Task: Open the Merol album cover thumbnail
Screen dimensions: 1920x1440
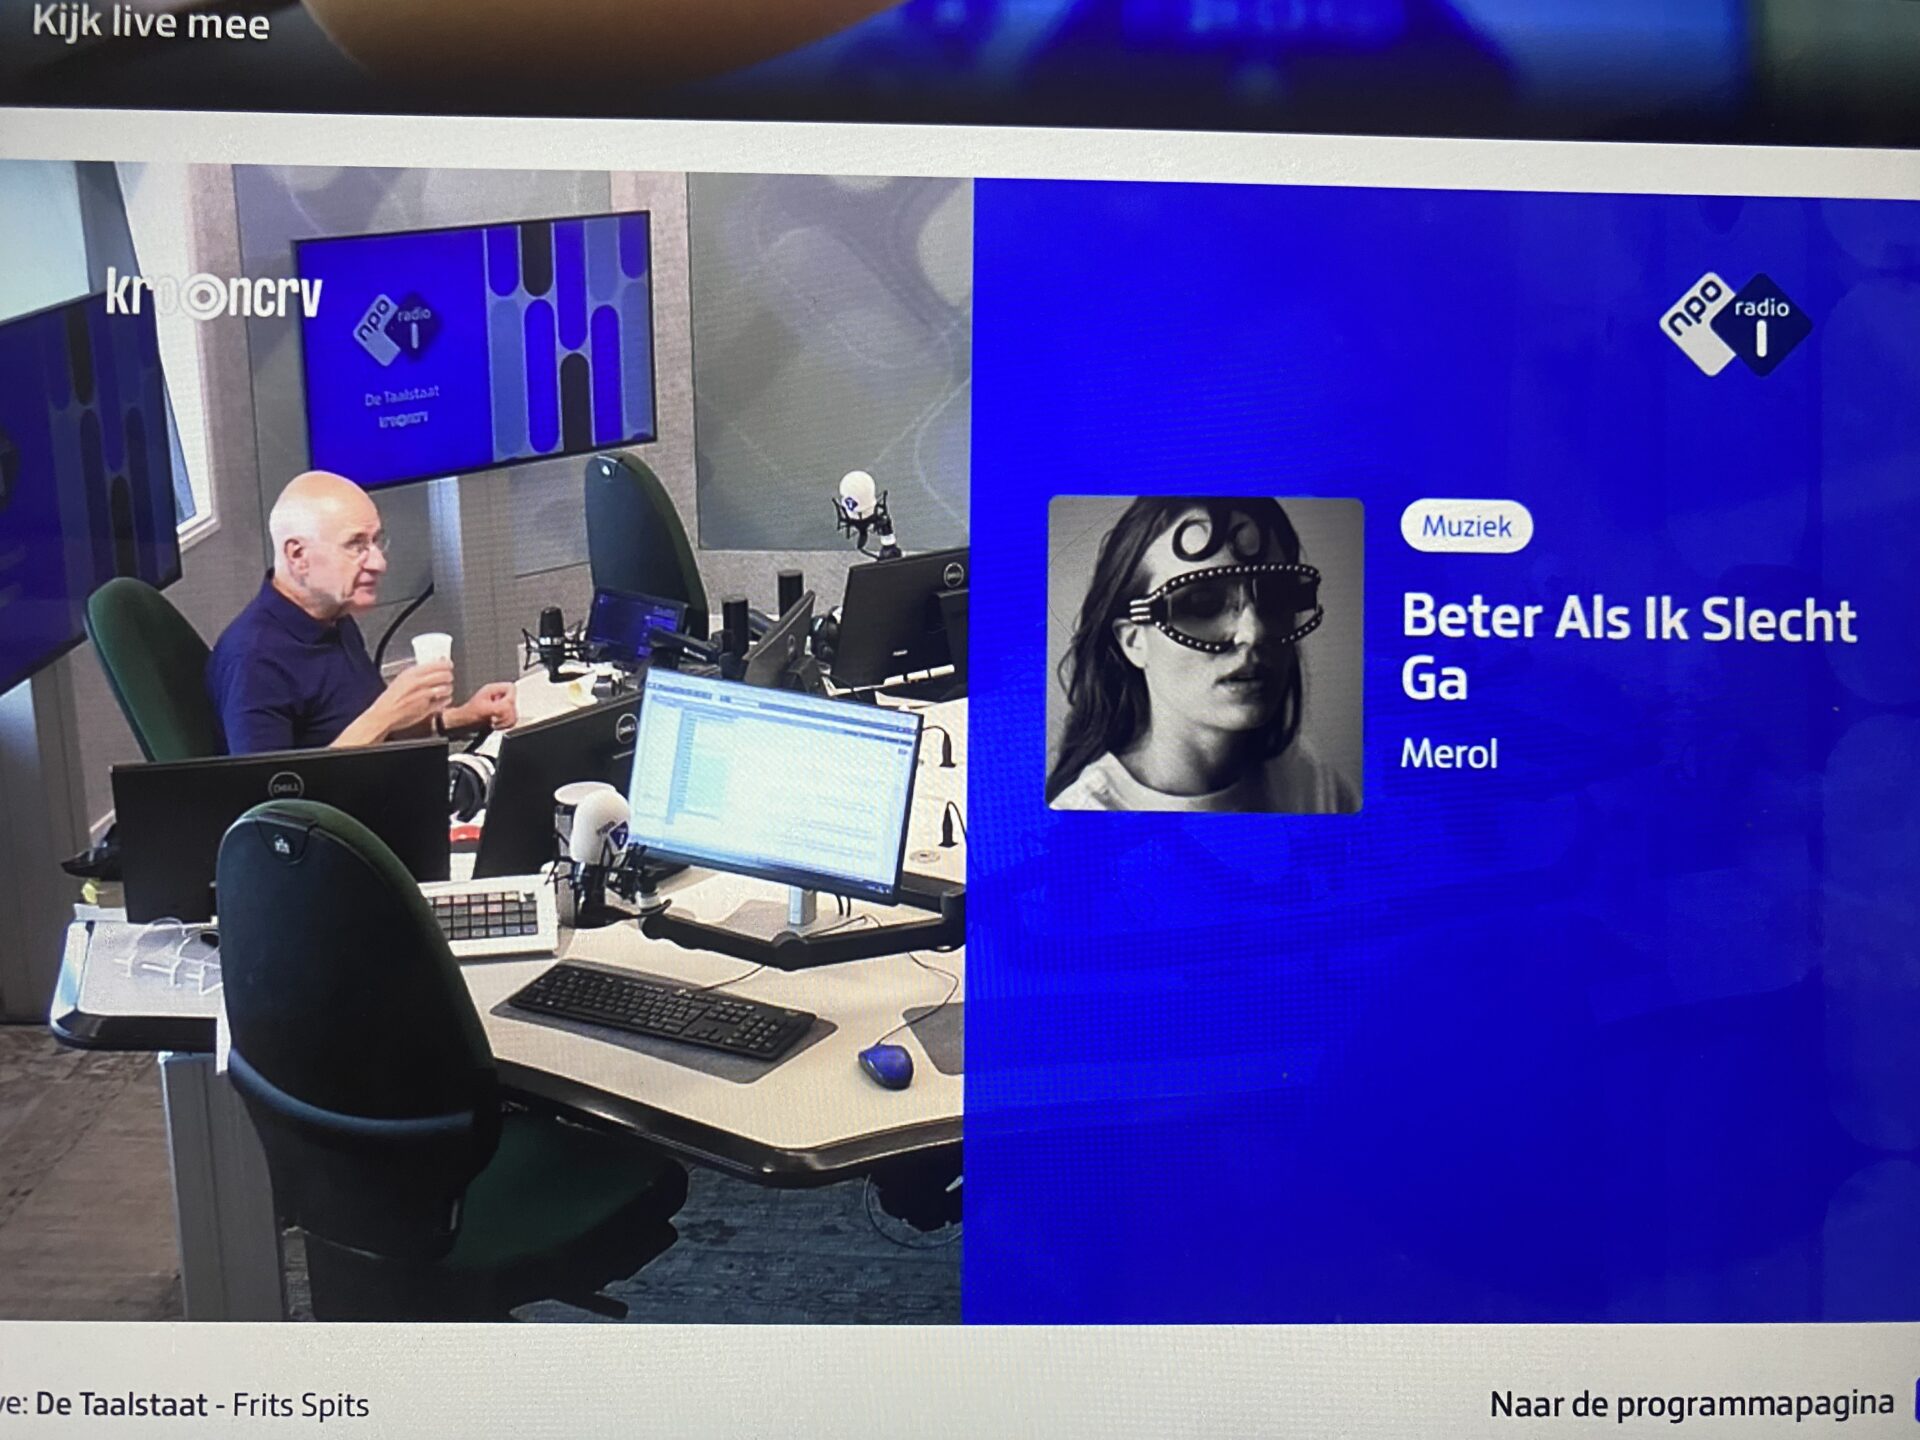Action: [1204, 653]
